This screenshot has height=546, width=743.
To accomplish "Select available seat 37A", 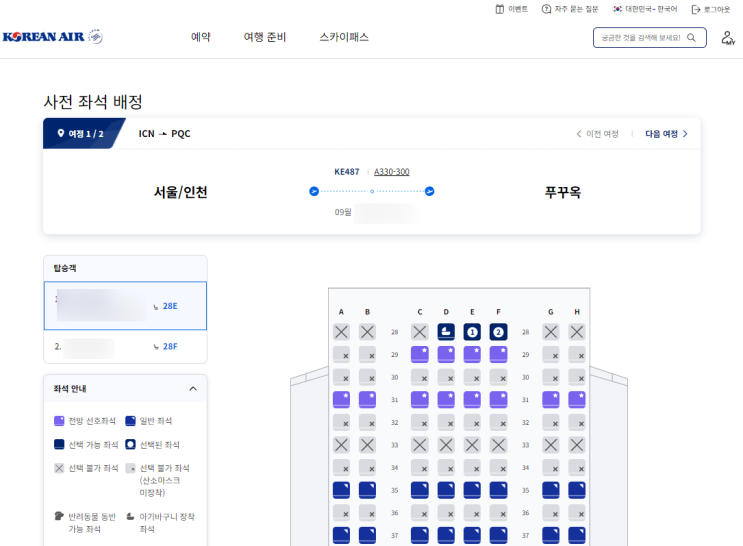I will [x=341, y=535].
